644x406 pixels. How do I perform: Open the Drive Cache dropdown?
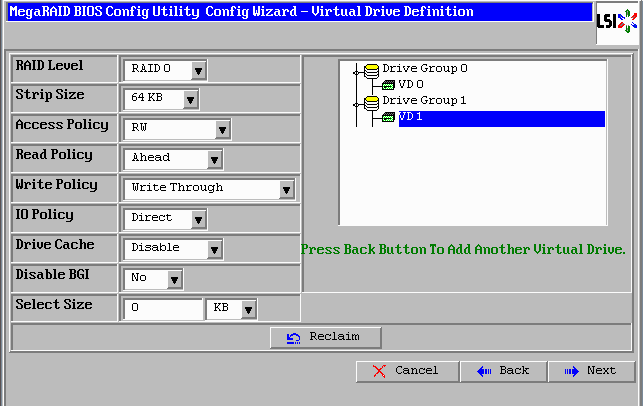[214, 249]
